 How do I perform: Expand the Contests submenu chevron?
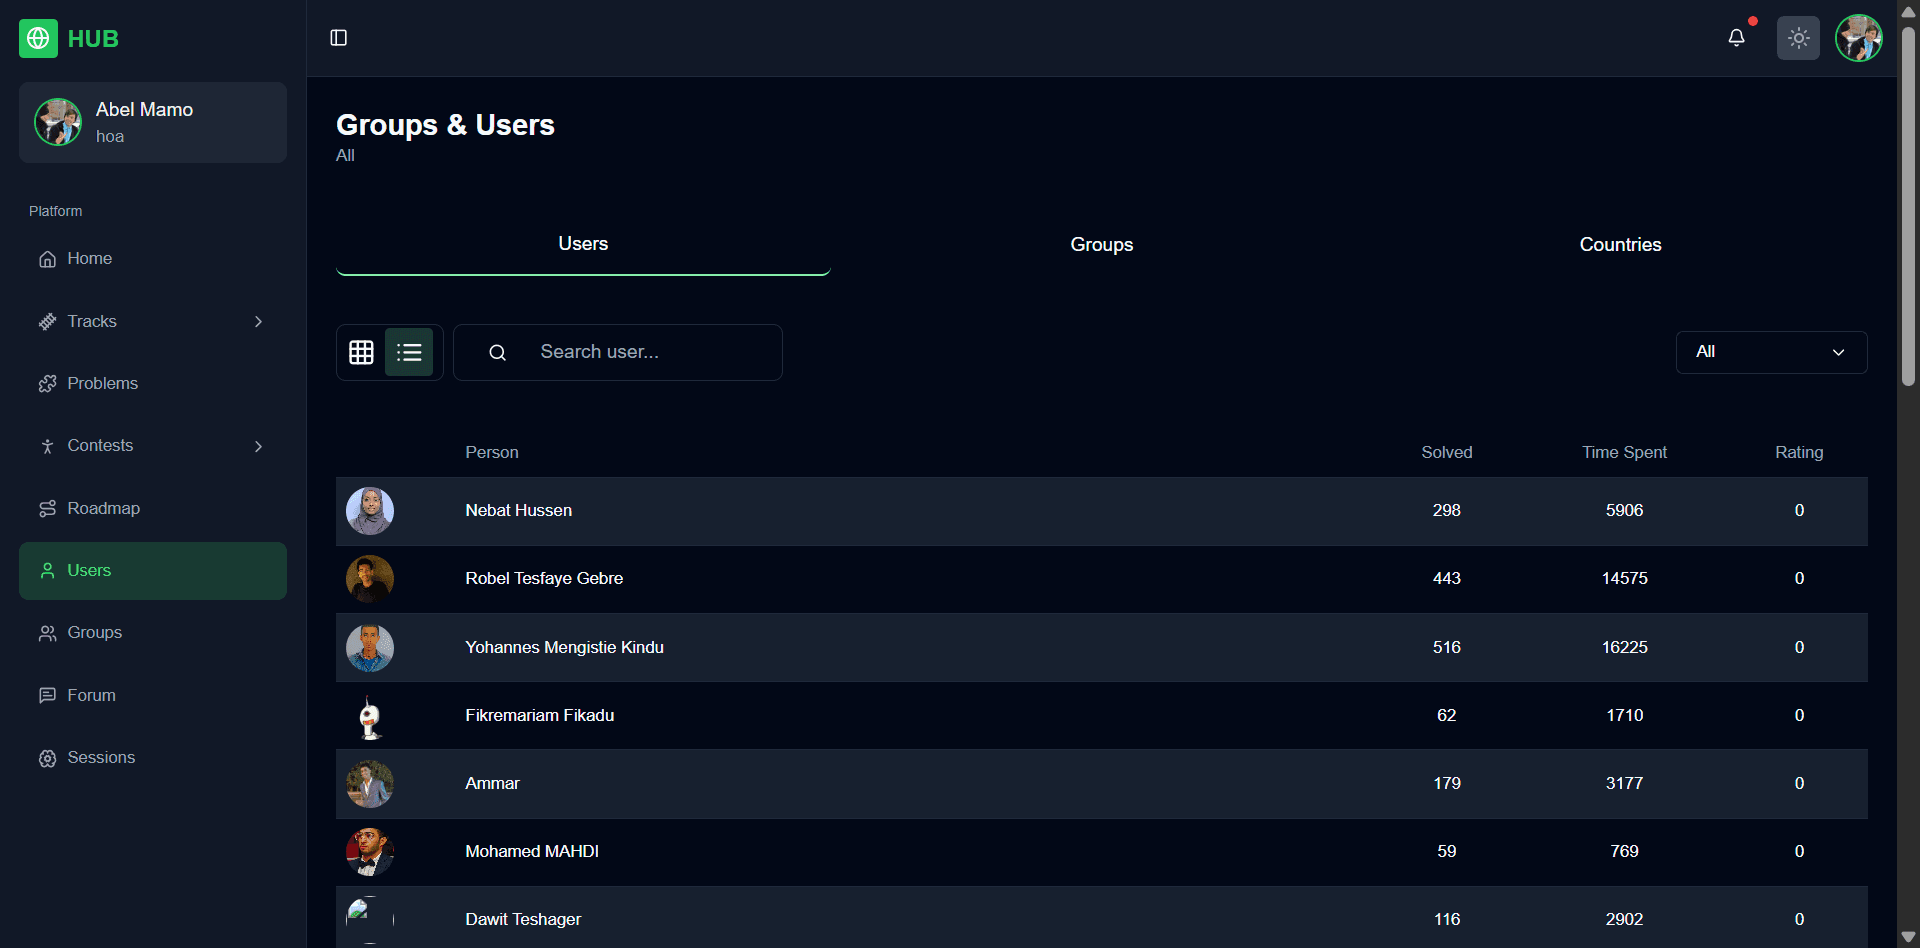pos(258,446)
